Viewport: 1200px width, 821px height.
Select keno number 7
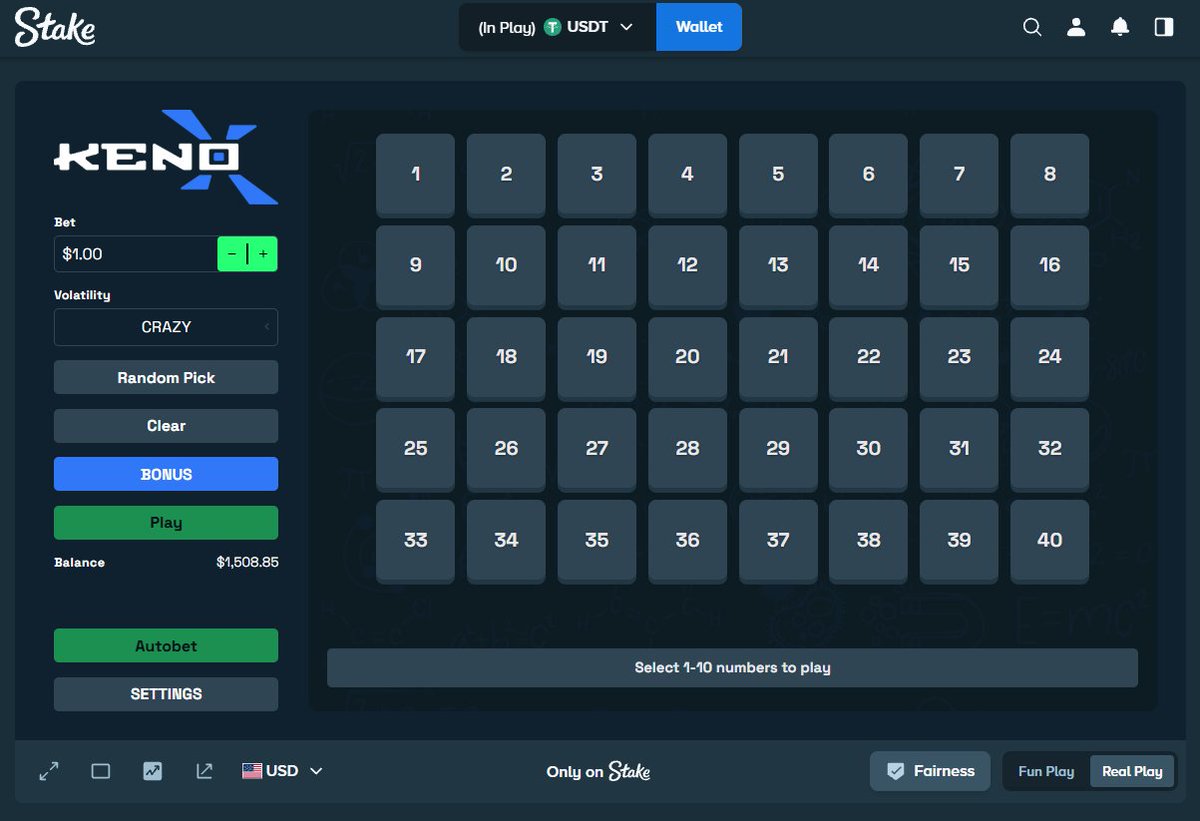pos(959,175)
